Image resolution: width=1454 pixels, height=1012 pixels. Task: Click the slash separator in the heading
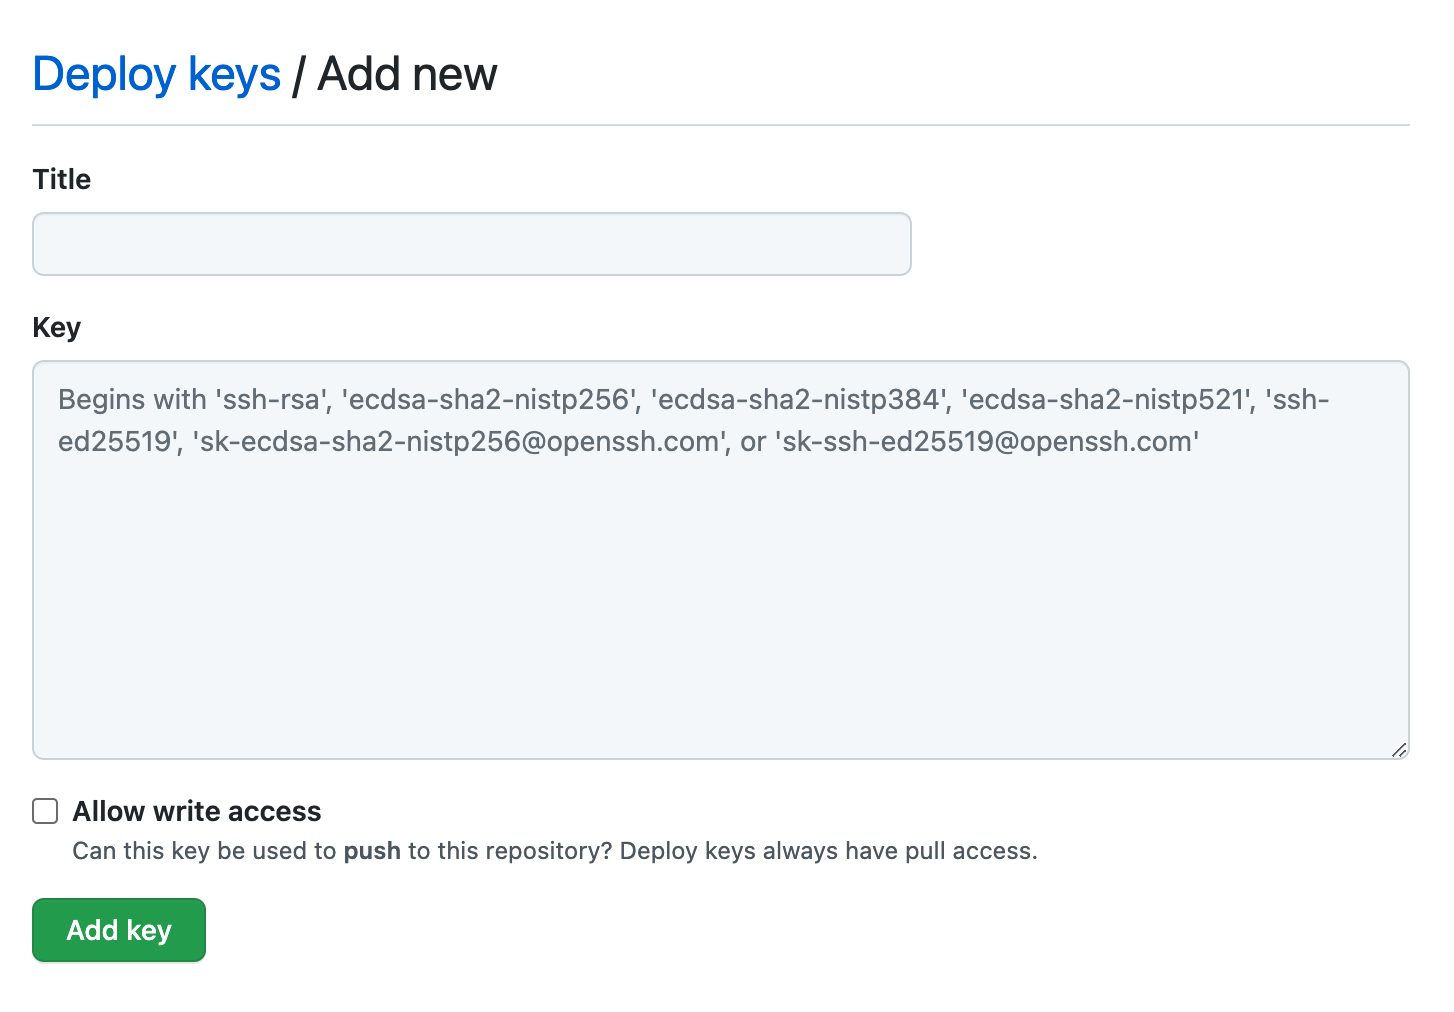click(x=298, y=76)
